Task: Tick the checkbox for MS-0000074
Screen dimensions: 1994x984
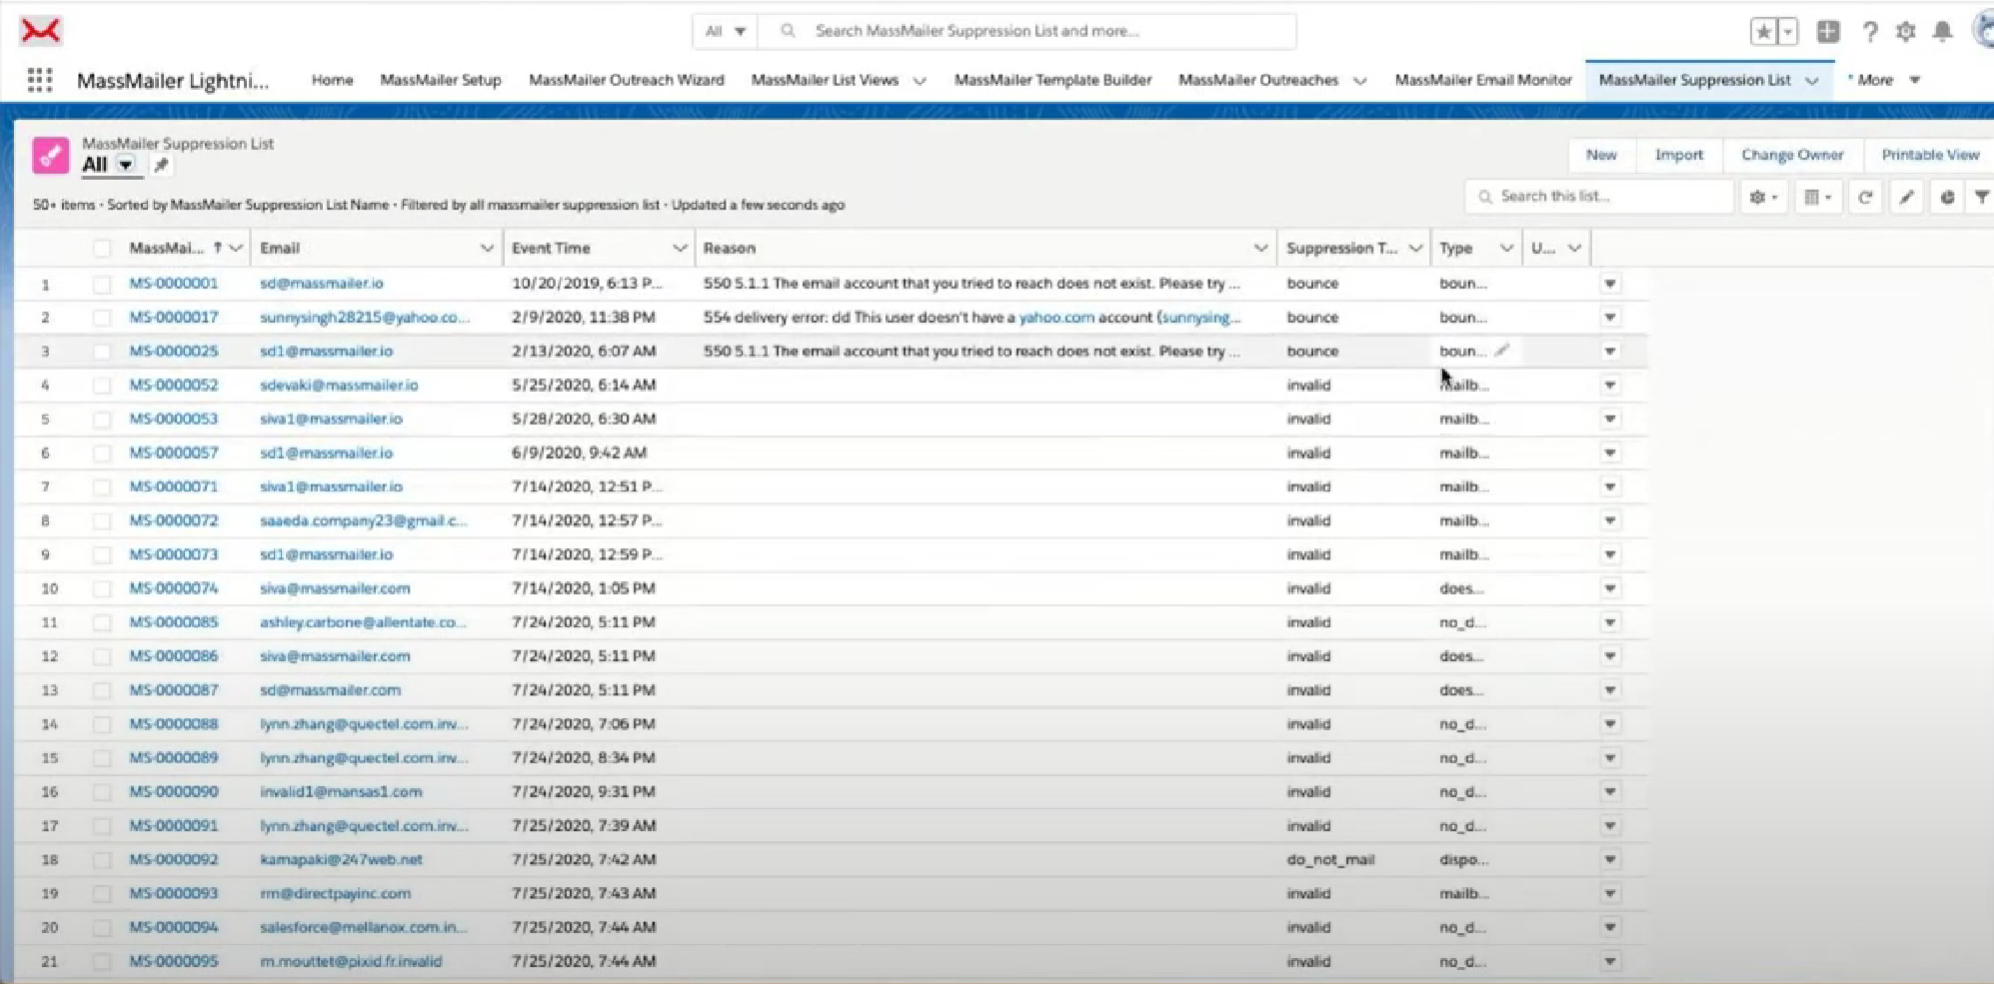Action: pos(102,589)
